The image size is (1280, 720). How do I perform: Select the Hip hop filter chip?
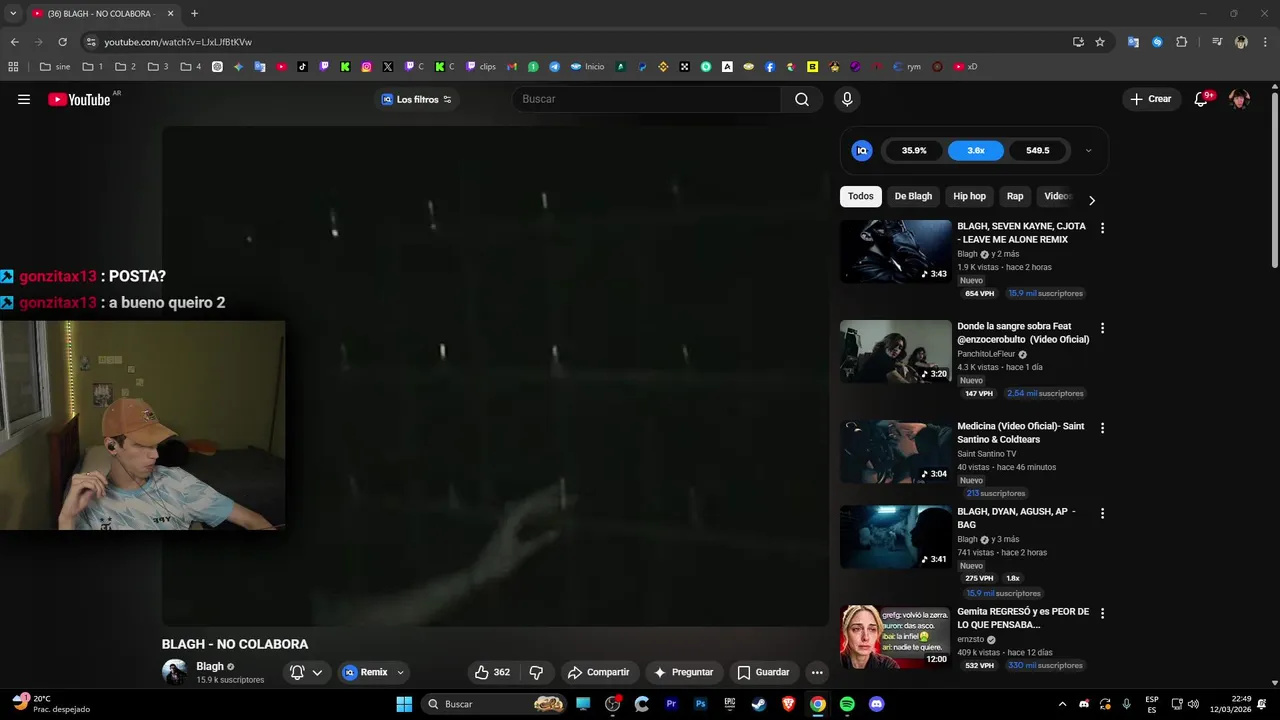point(969,196)
